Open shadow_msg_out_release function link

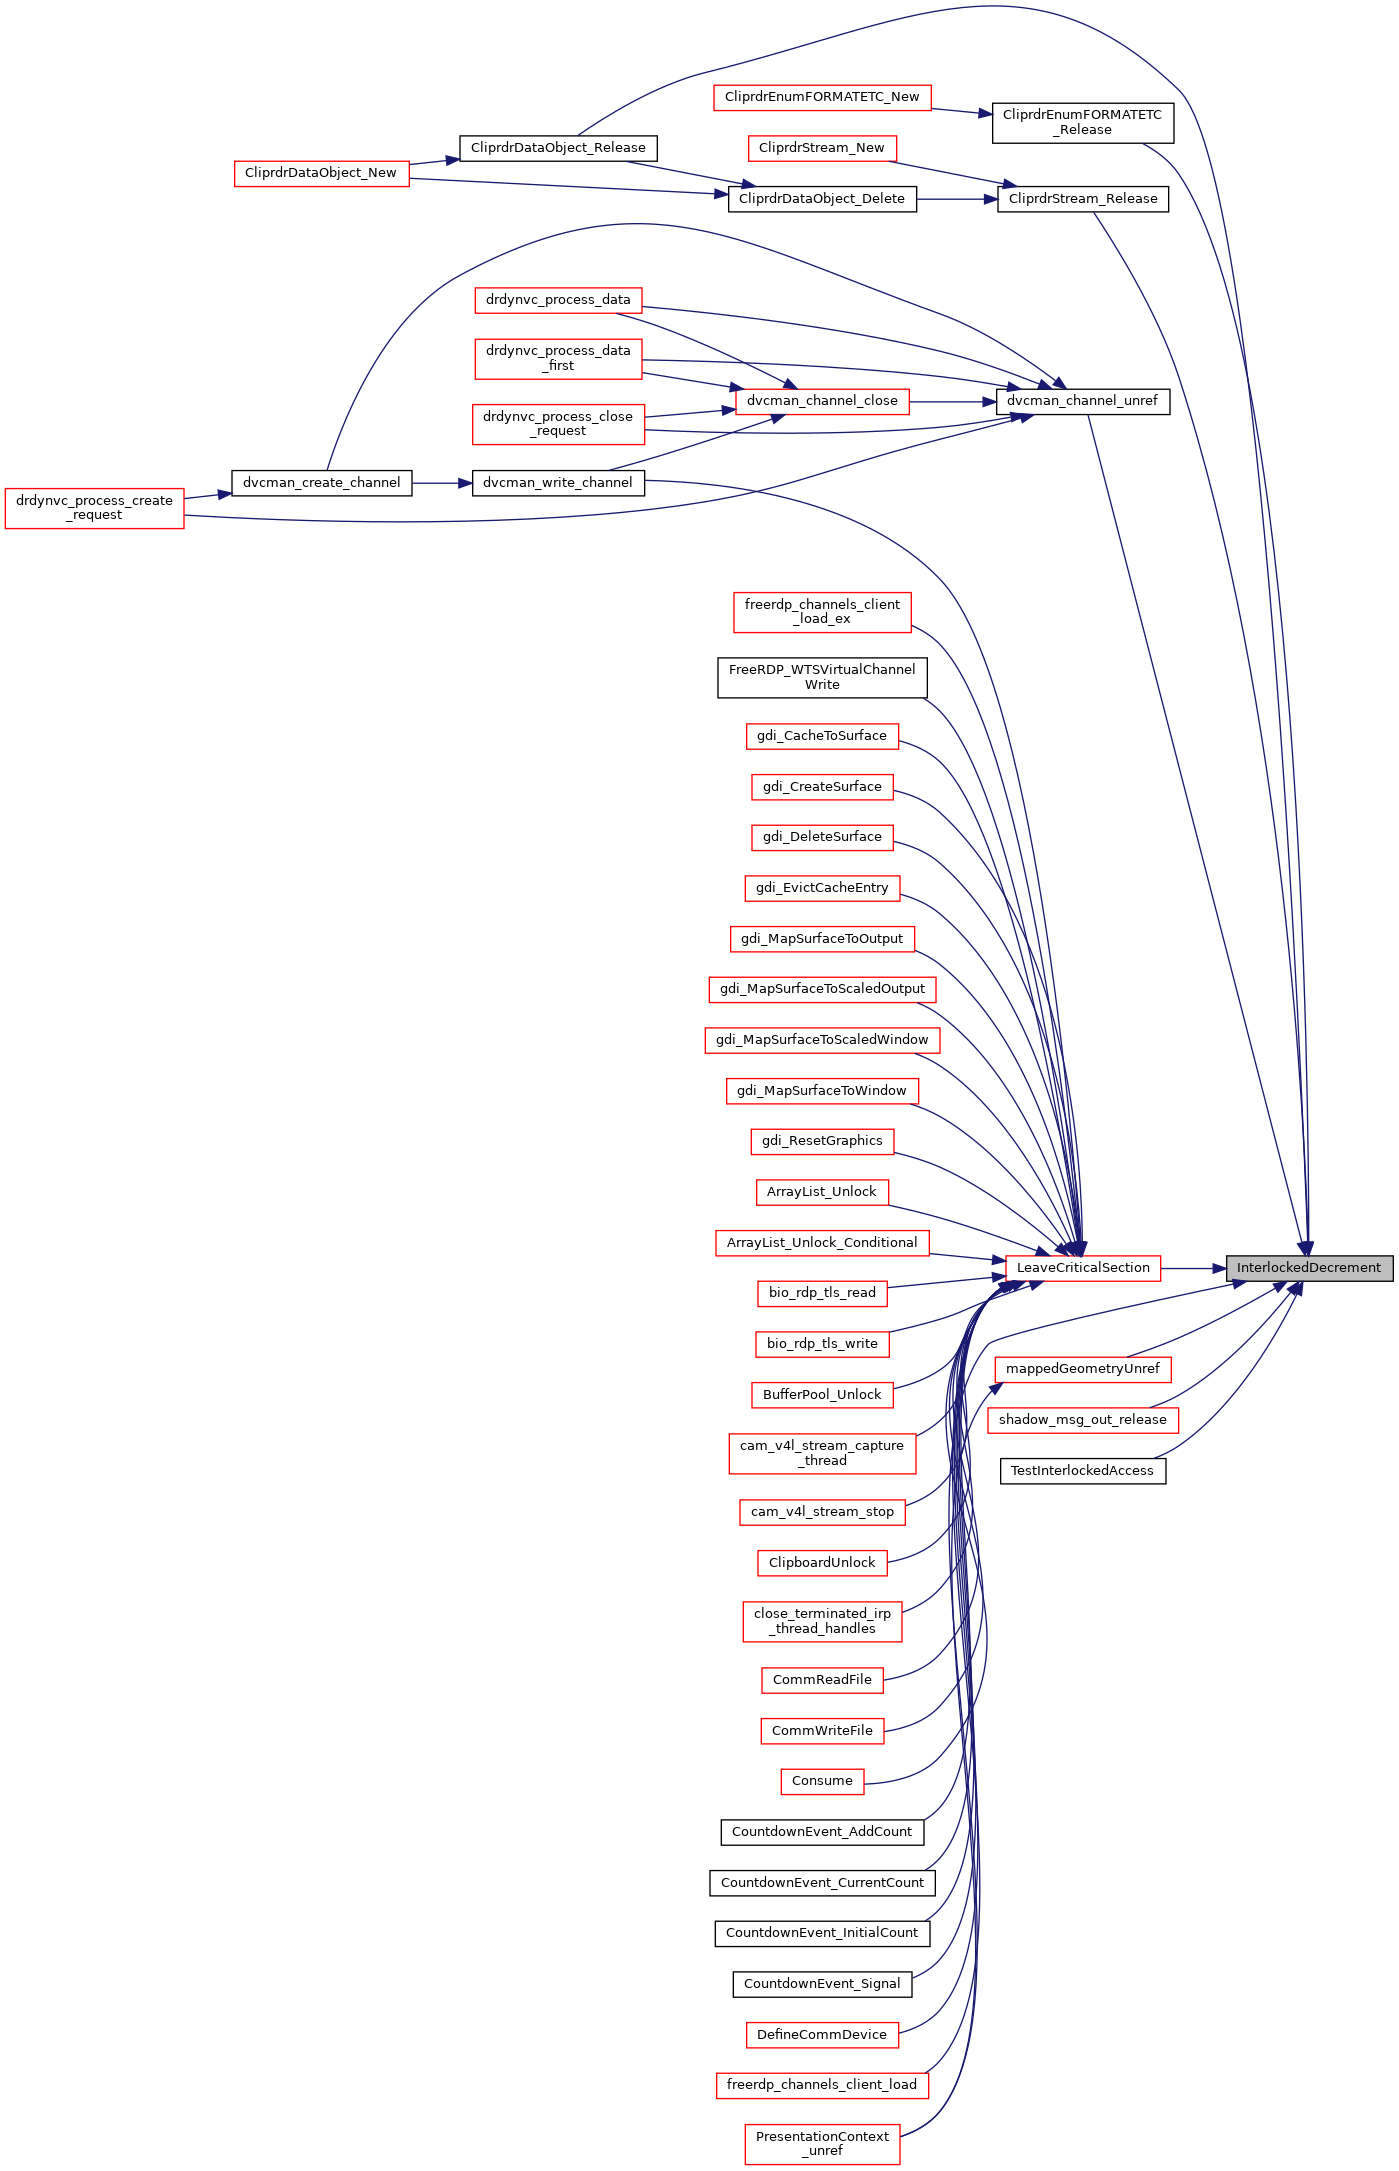point(1082,1420)
